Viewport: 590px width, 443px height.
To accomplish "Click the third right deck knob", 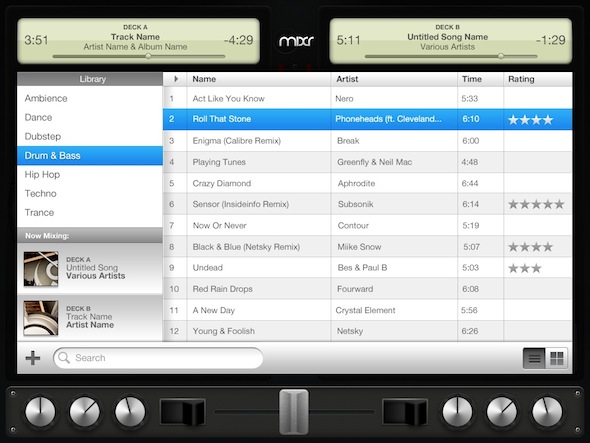I will (x=547, y=411).
